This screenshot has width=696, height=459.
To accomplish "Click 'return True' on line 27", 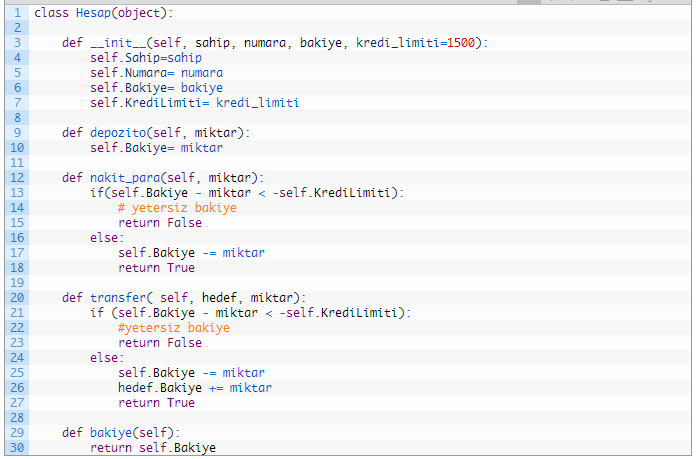I will (x=156, y=403).
